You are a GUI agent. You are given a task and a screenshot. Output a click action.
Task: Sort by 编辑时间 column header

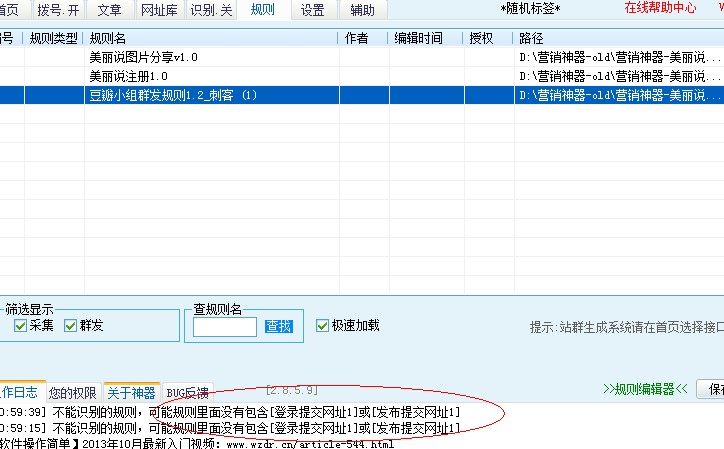pos(426,38)
